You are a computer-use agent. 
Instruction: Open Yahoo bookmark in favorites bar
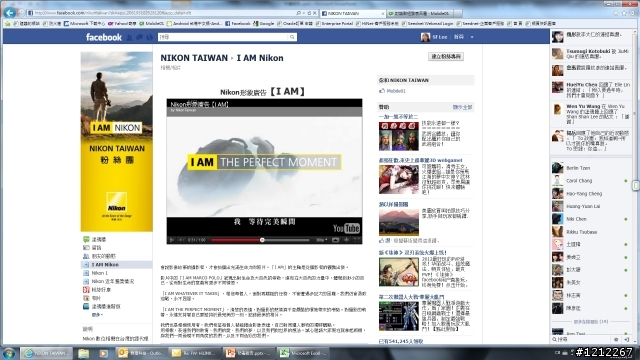click(122, 24)
